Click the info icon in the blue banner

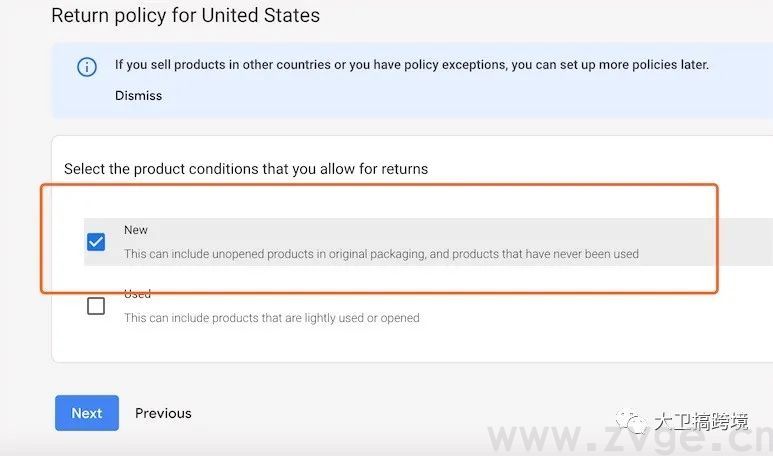pos(87,67)
